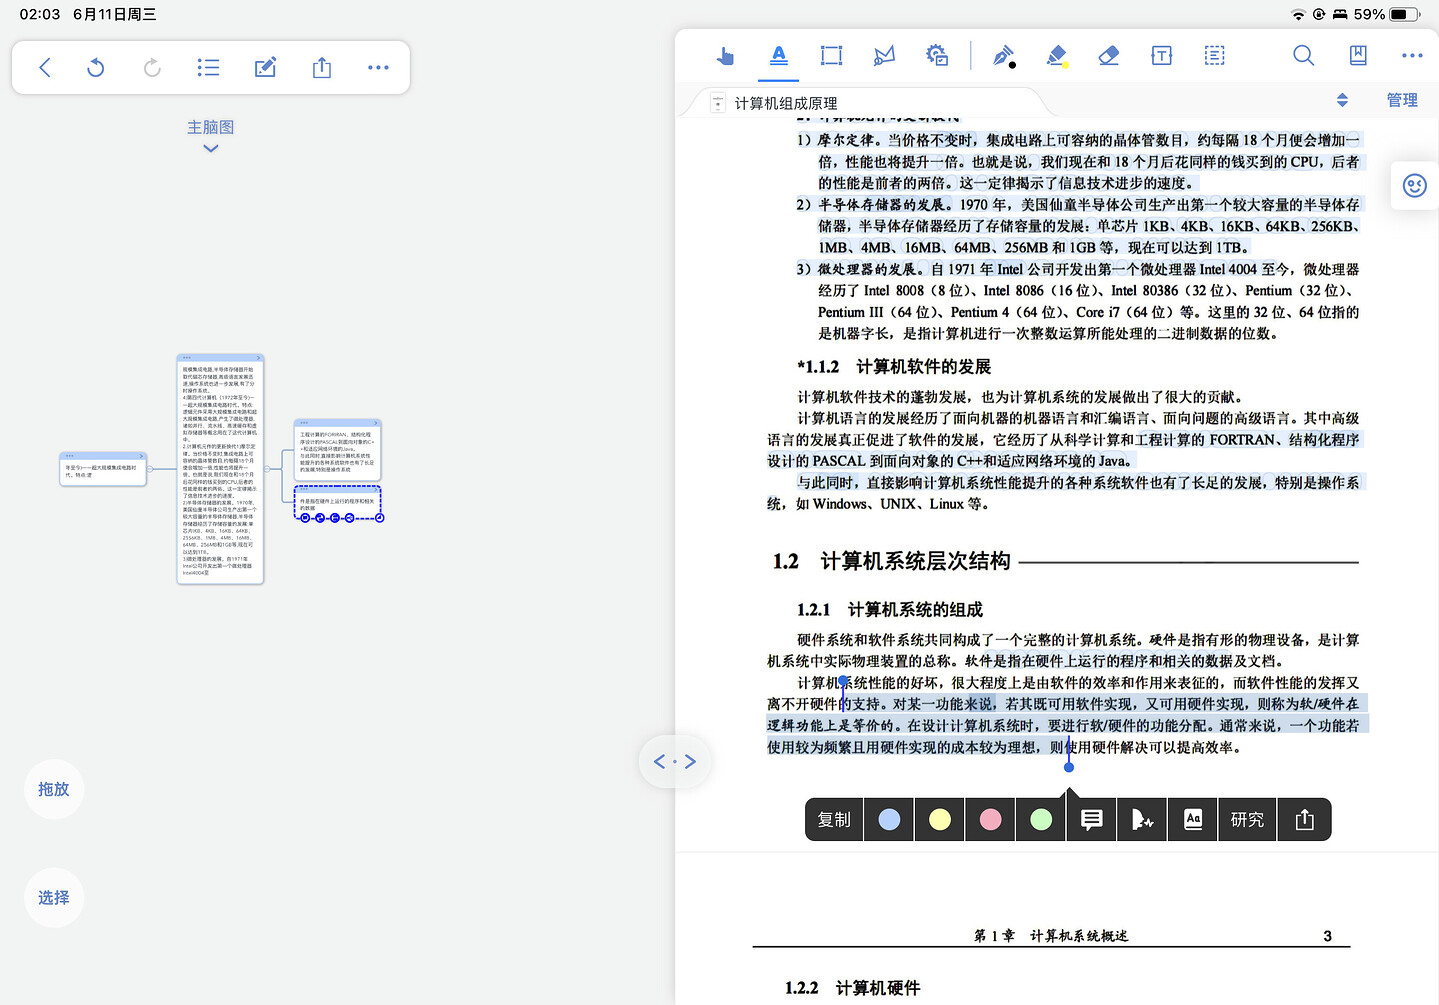The width and height of the screenshot is (1439, 1005).
Task: Open the excerpt settings gear tool
Action: tap(937, 56)
